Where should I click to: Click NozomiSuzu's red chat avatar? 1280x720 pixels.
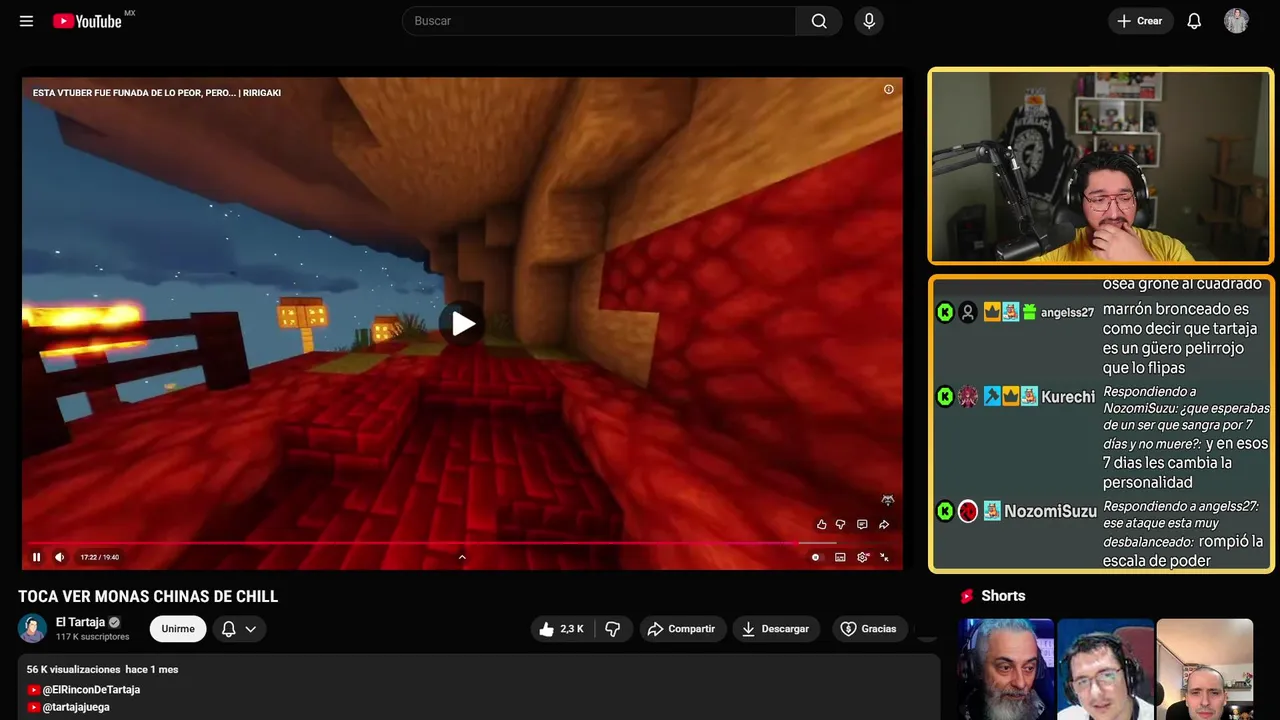[x=968, y=511]
